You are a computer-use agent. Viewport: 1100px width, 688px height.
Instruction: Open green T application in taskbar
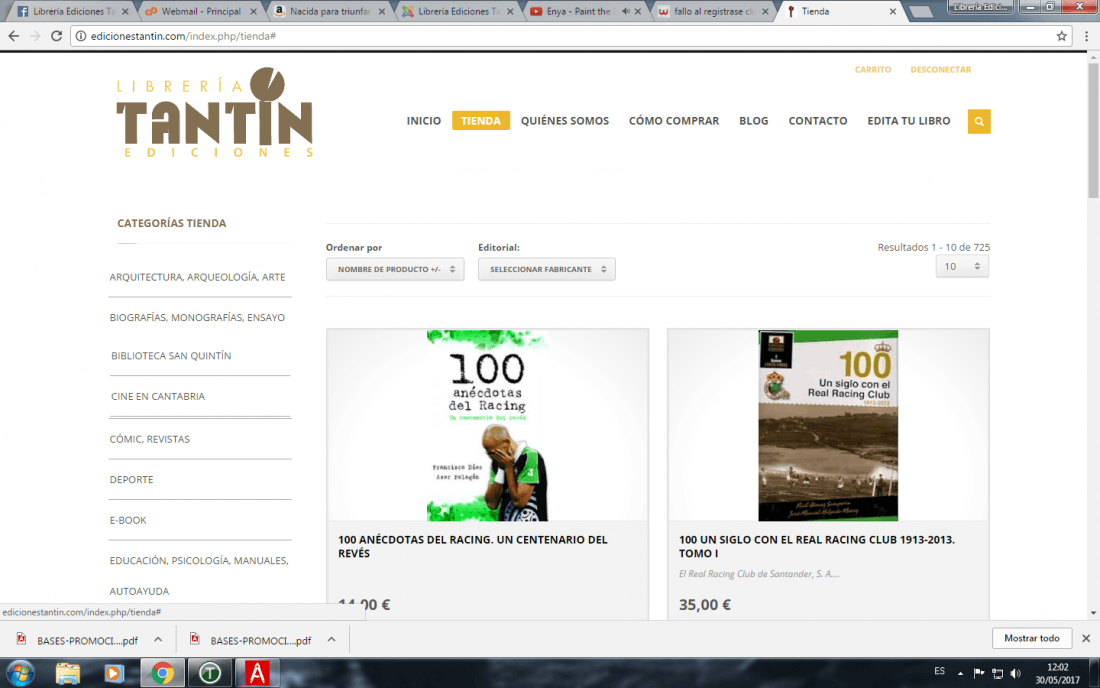tap(210, 673)
